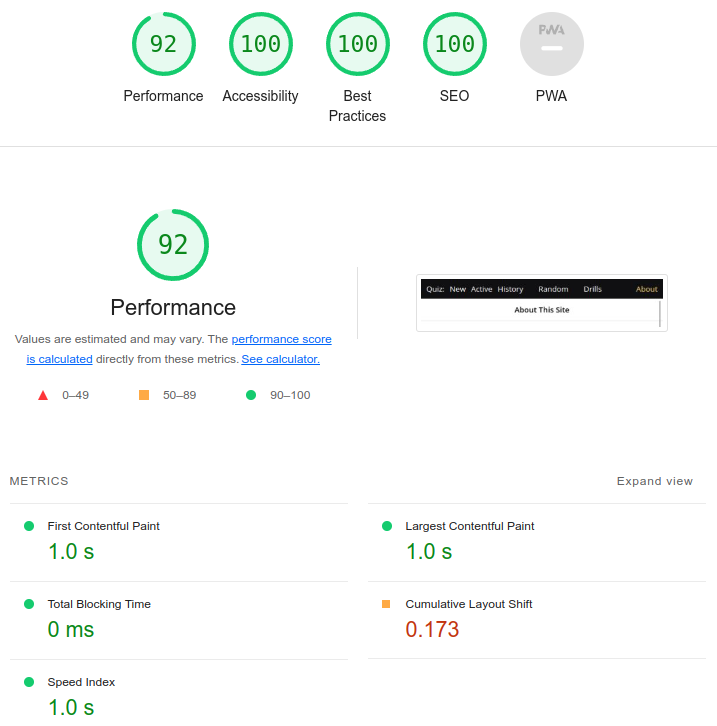The width and height of the screenshot is (717, 726).
Task: Click the orange square 50–89 legend icon
Action: pos(144,395)
